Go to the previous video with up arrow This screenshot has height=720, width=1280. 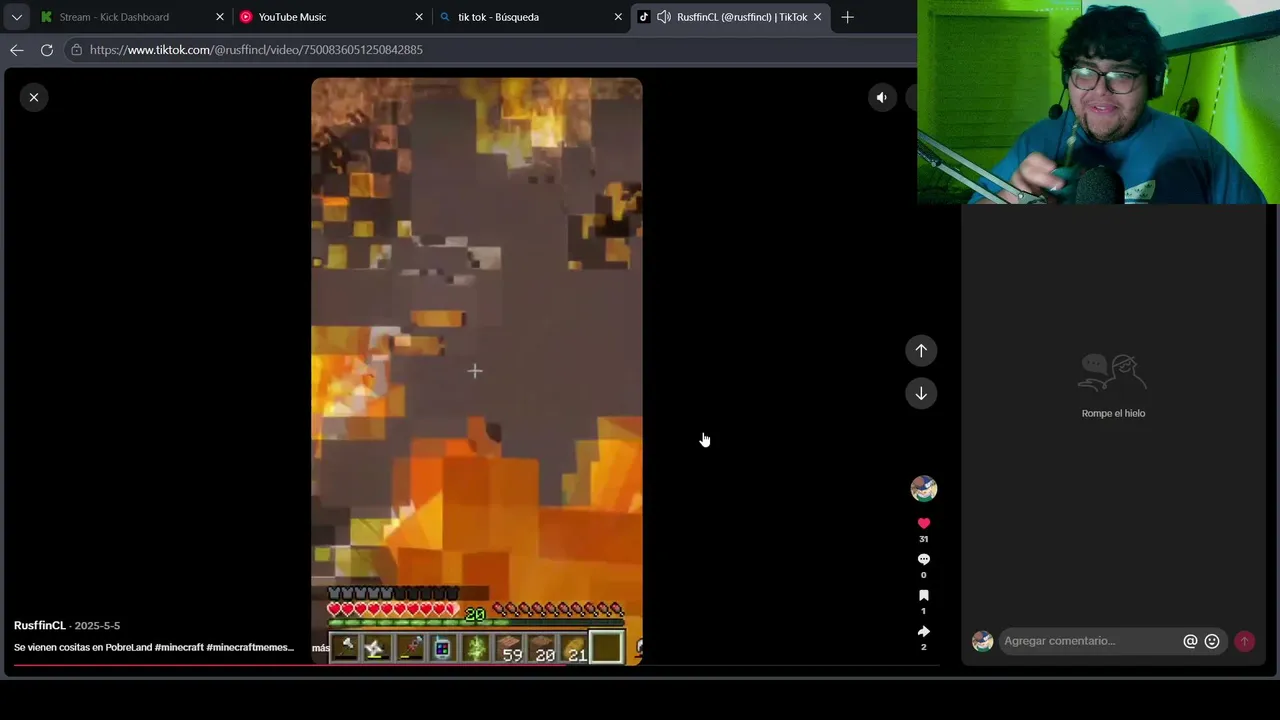click(x=921, y=351)
